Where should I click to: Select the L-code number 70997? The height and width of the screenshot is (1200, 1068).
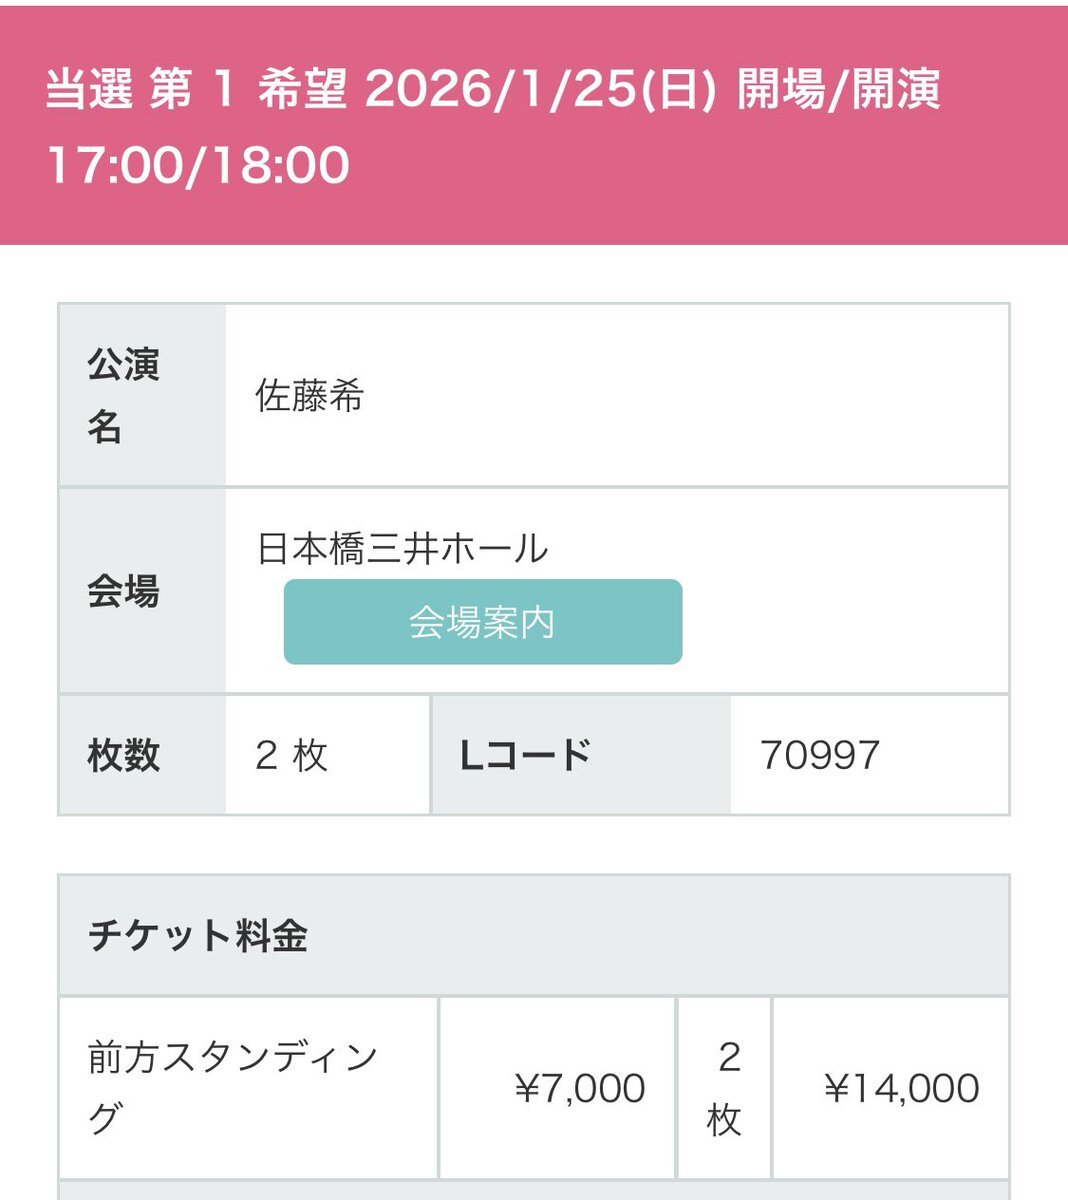pos(820,755)
